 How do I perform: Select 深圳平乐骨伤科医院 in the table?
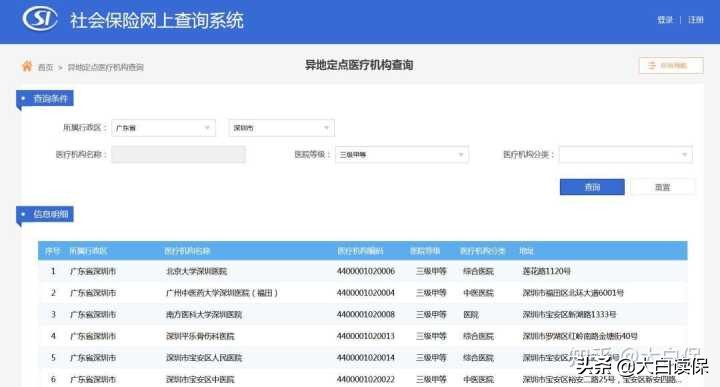200,336
